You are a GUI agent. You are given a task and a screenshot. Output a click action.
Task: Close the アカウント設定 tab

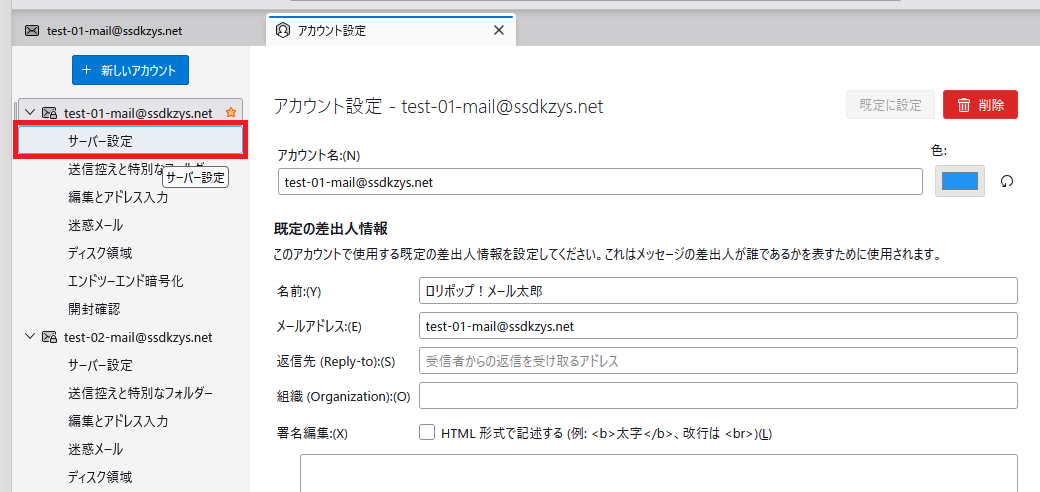coord(499,31)
